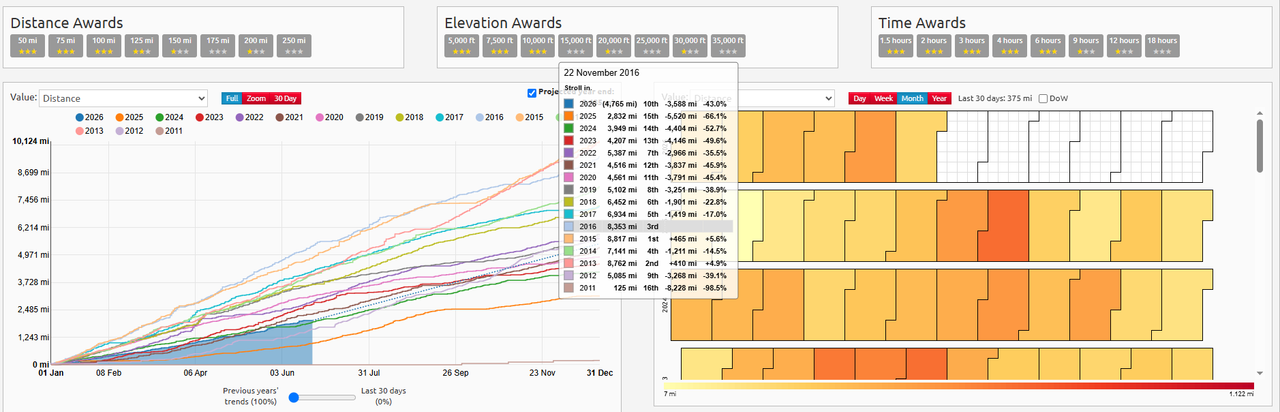
Task: Click the 2013 8,762 mi 2nd tooltip row
Action: click(x=648, y=264)
